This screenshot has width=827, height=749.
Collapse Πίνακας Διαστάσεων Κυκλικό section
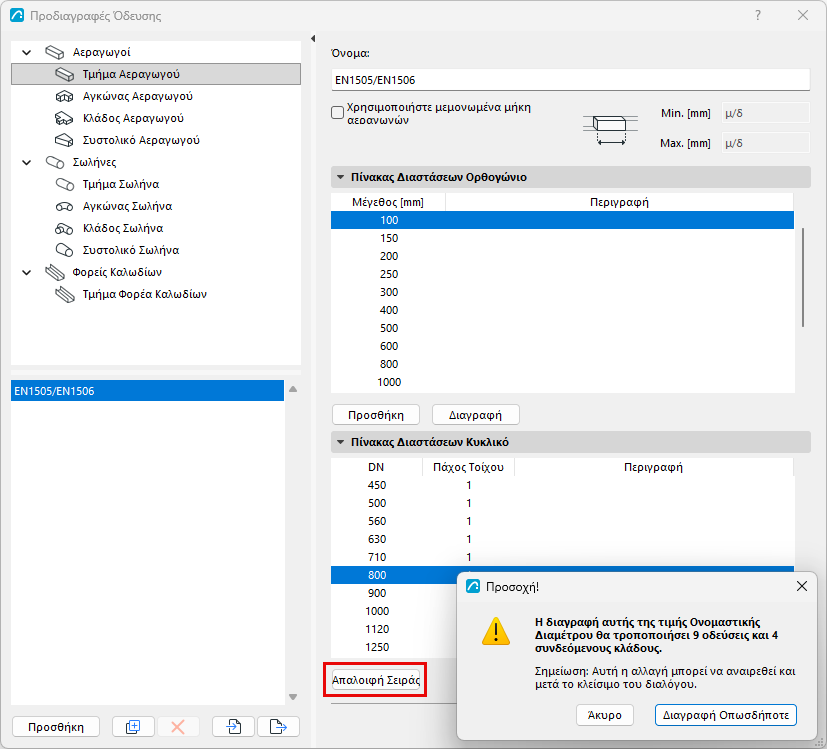341,442
